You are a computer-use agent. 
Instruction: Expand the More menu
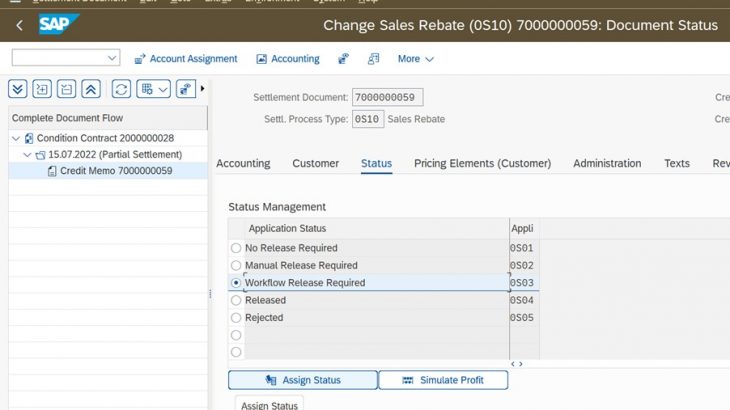click(415, 59)
